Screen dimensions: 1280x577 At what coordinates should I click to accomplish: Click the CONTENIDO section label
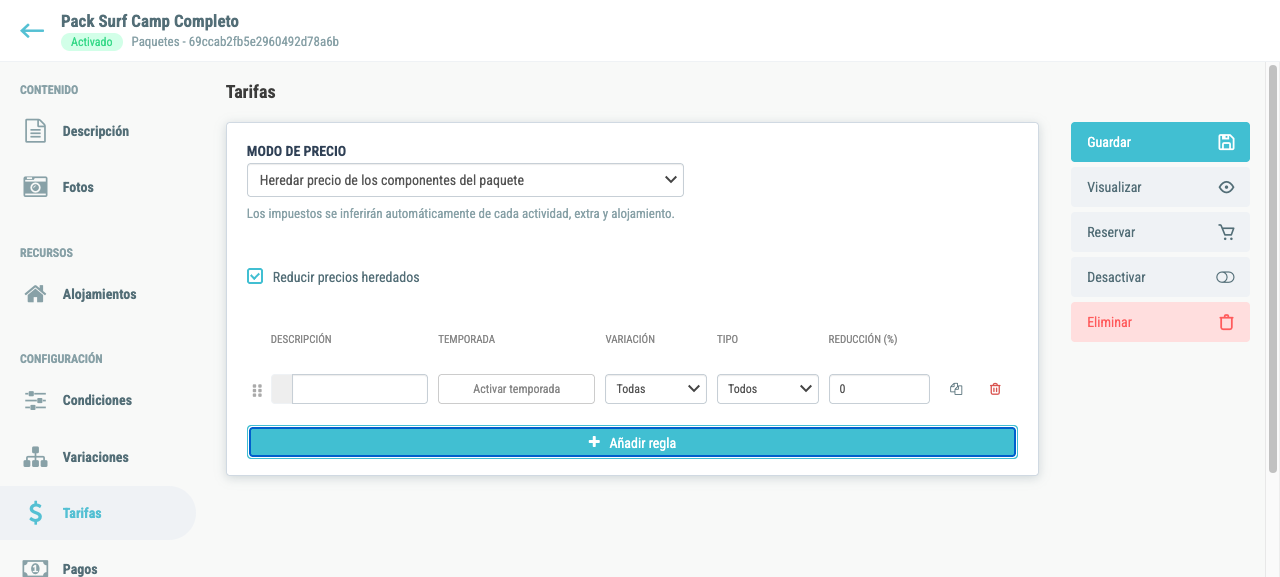[x=49, y=89]
